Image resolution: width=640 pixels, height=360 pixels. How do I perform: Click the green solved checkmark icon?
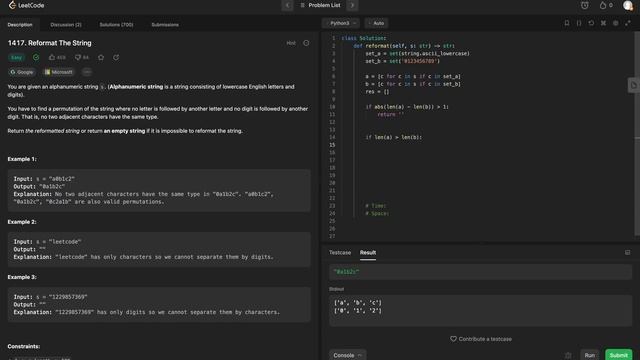pos(36,58)
